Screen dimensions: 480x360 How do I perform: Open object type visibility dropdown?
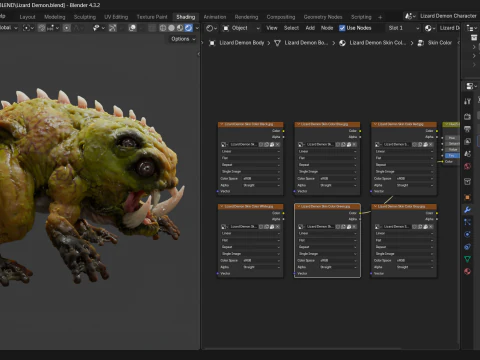click(98, 28)
